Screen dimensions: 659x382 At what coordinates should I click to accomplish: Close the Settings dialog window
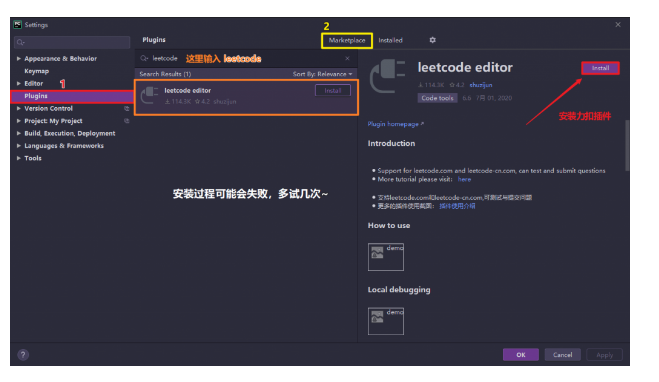pos(618,25)
